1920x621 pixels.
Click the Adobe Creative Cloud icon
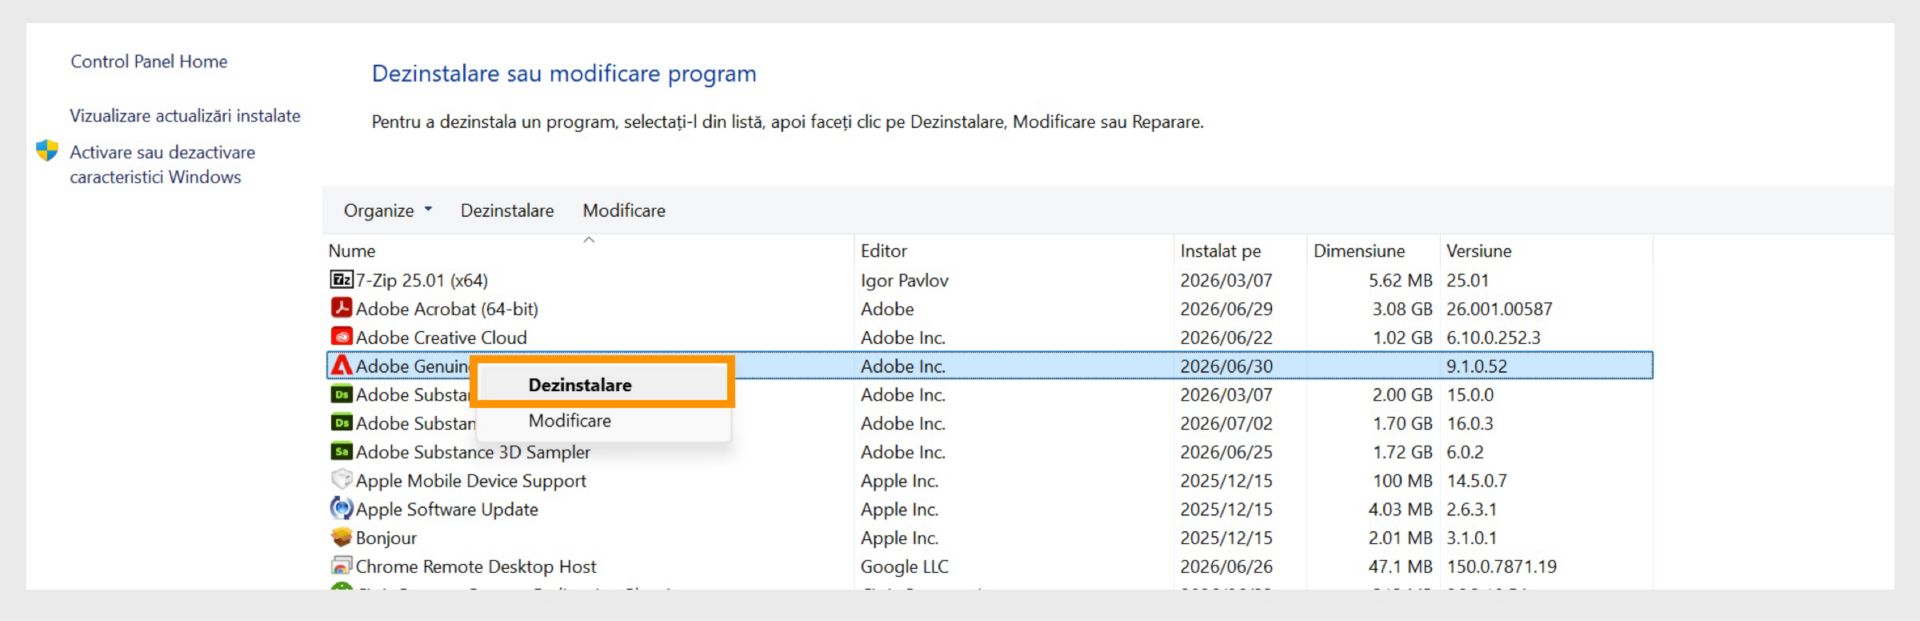pos(341,337)
